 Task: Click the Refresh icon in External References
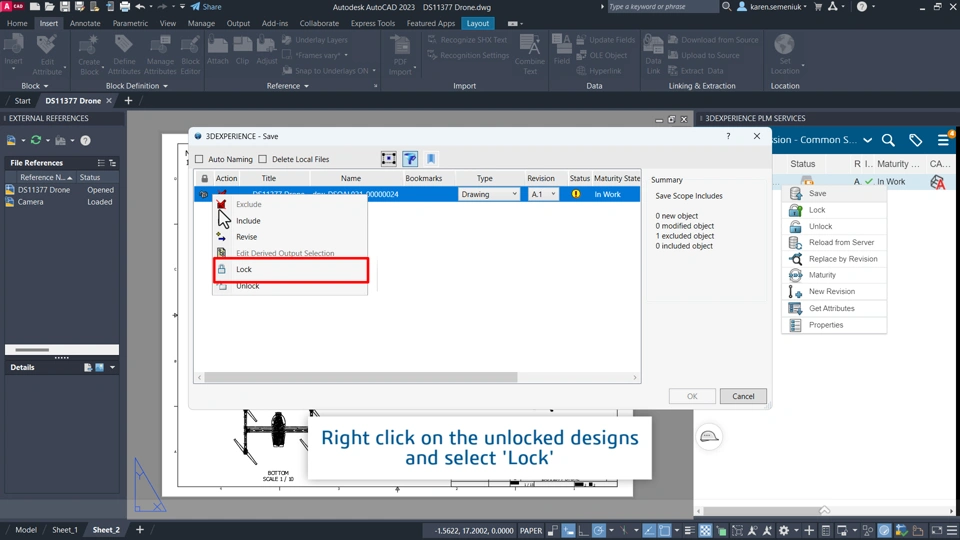[x=36, y=140]
